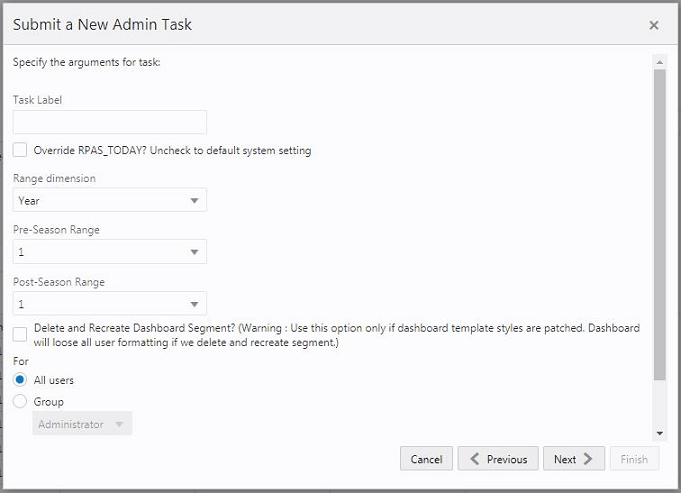Click the Pre-Season Range arrow icon

pos(194,252)
